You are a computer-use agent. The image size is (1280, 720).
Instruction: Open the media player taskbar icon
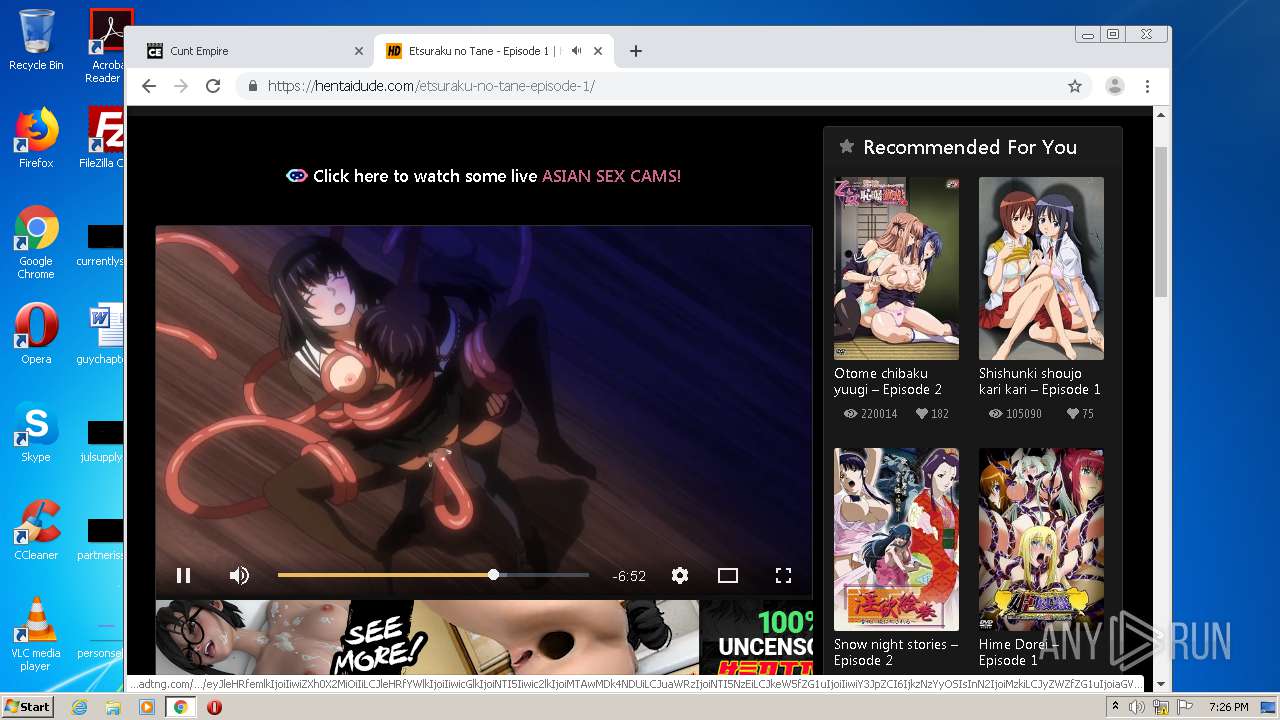click(147, 707)
